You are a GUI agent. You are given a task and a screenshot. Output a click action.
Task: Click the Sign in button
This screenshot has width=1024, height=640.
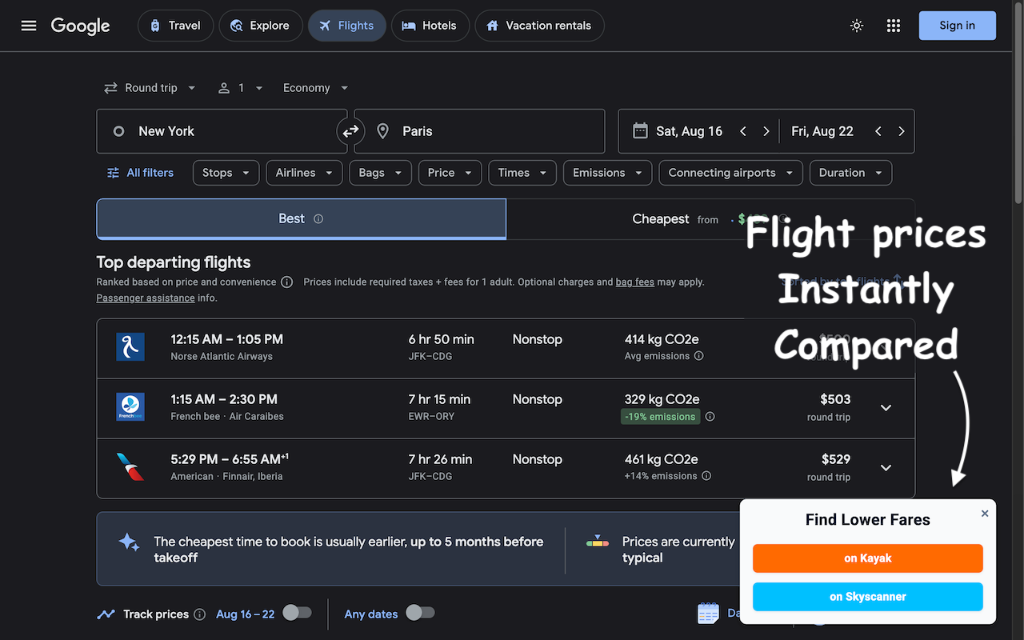coord(956,26)
